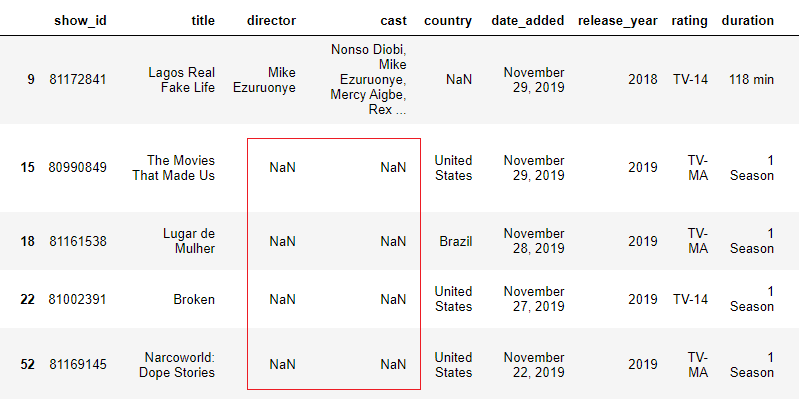Click the date_added column header
This screenshot has height=399, width=799.
tap(527, 21)
